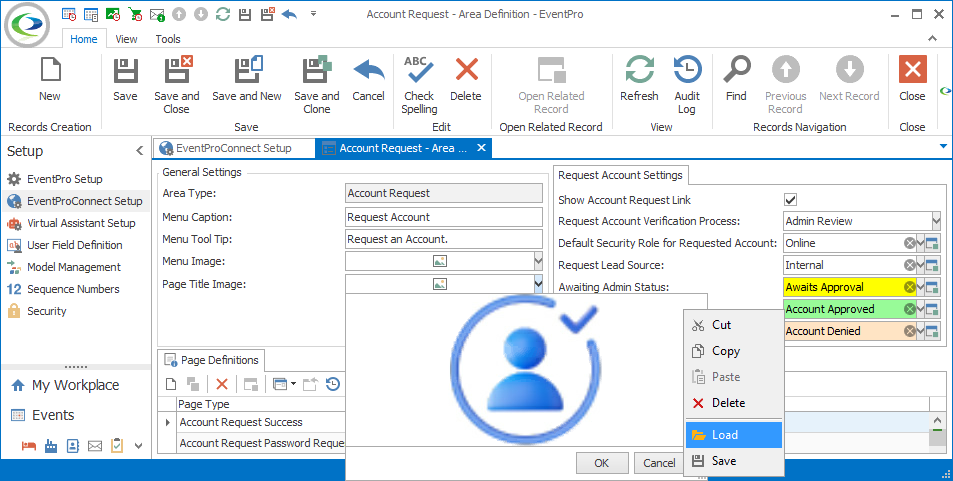Close the Account Request document tab
Screen dimensions: 953x481
point(481,148)
